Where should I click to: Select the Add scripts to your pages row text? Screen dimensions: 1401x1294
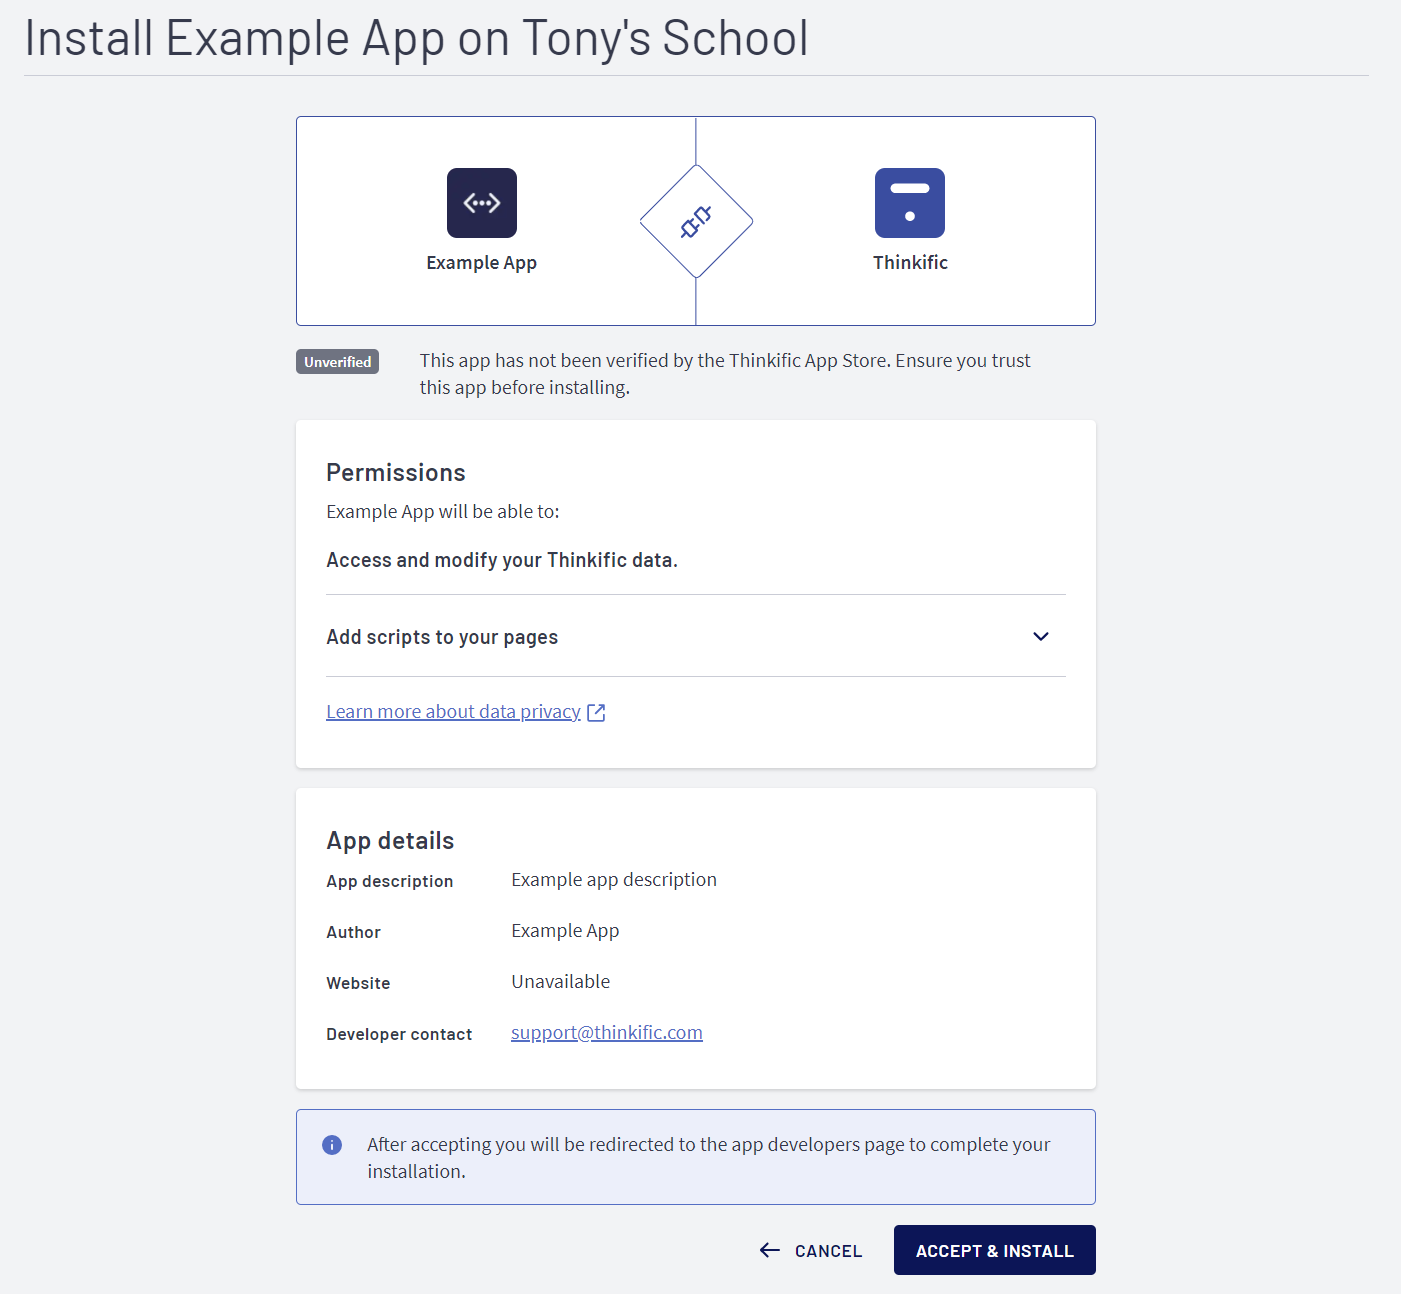click(x=442, y=637)
